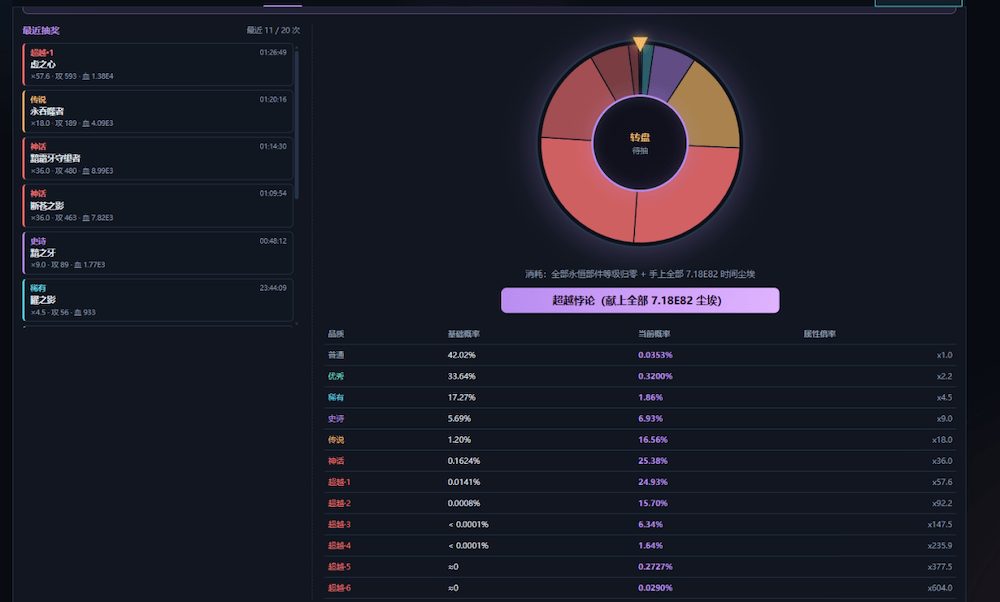
Task: Click the 超越-5 quality label
Action: click(339, 566)
